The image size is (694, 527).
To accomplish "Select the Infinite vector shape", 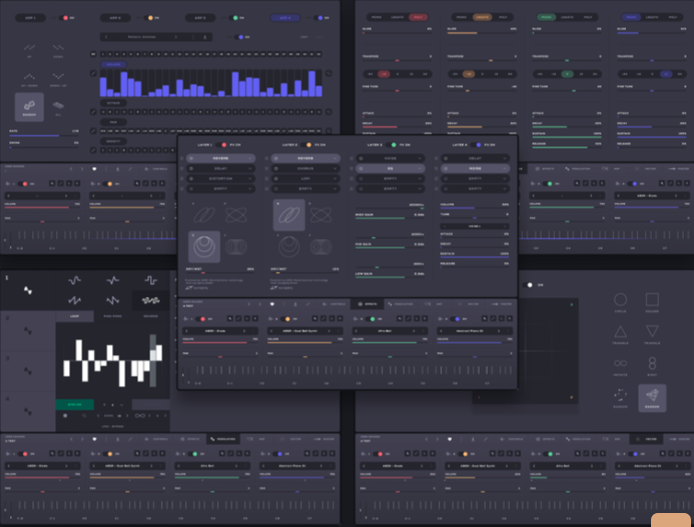I will 621,363.
